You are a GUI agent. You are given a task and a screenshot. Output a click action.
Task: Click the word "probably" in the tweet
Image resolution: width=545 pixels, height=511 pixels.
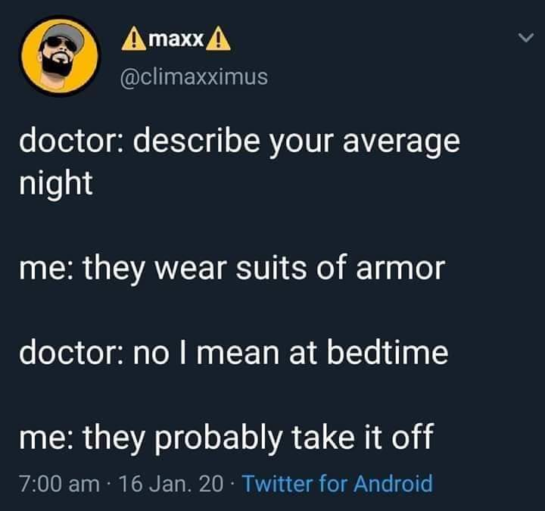point(218,438)
